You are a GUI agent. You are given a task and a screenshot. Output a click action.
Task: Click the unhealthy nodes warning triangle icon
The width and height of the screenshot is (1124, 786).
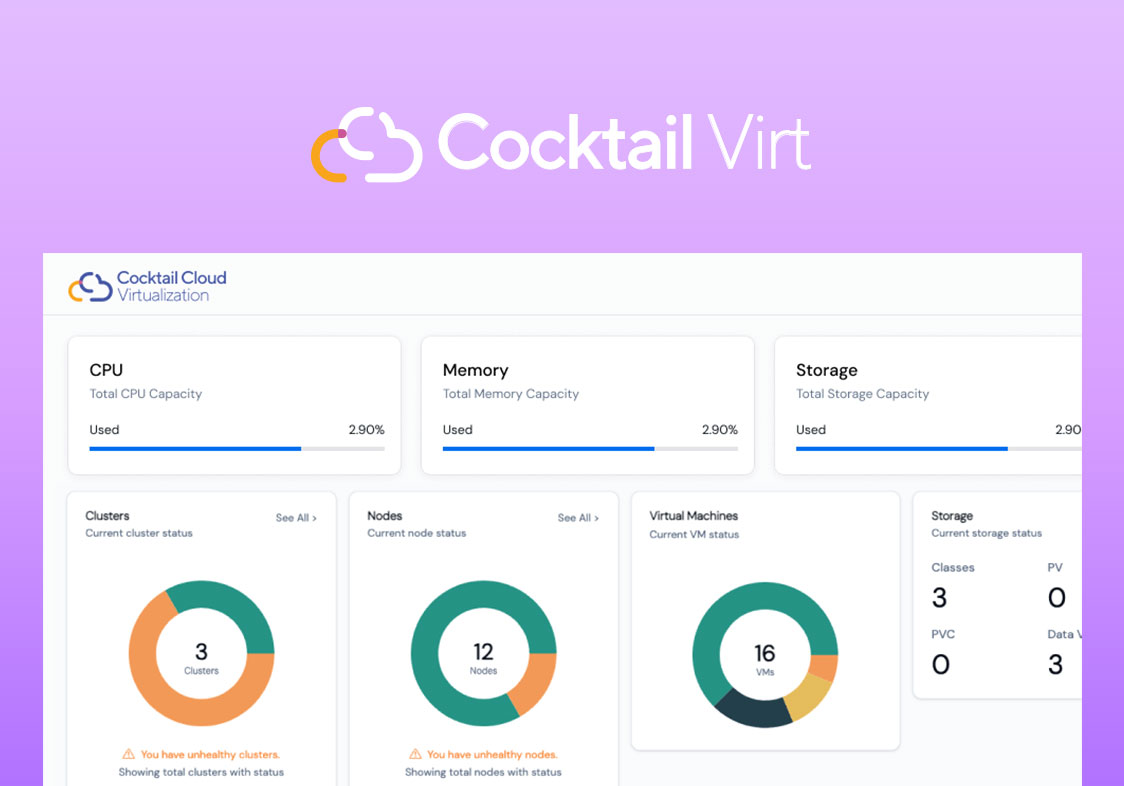coord(414,754)
